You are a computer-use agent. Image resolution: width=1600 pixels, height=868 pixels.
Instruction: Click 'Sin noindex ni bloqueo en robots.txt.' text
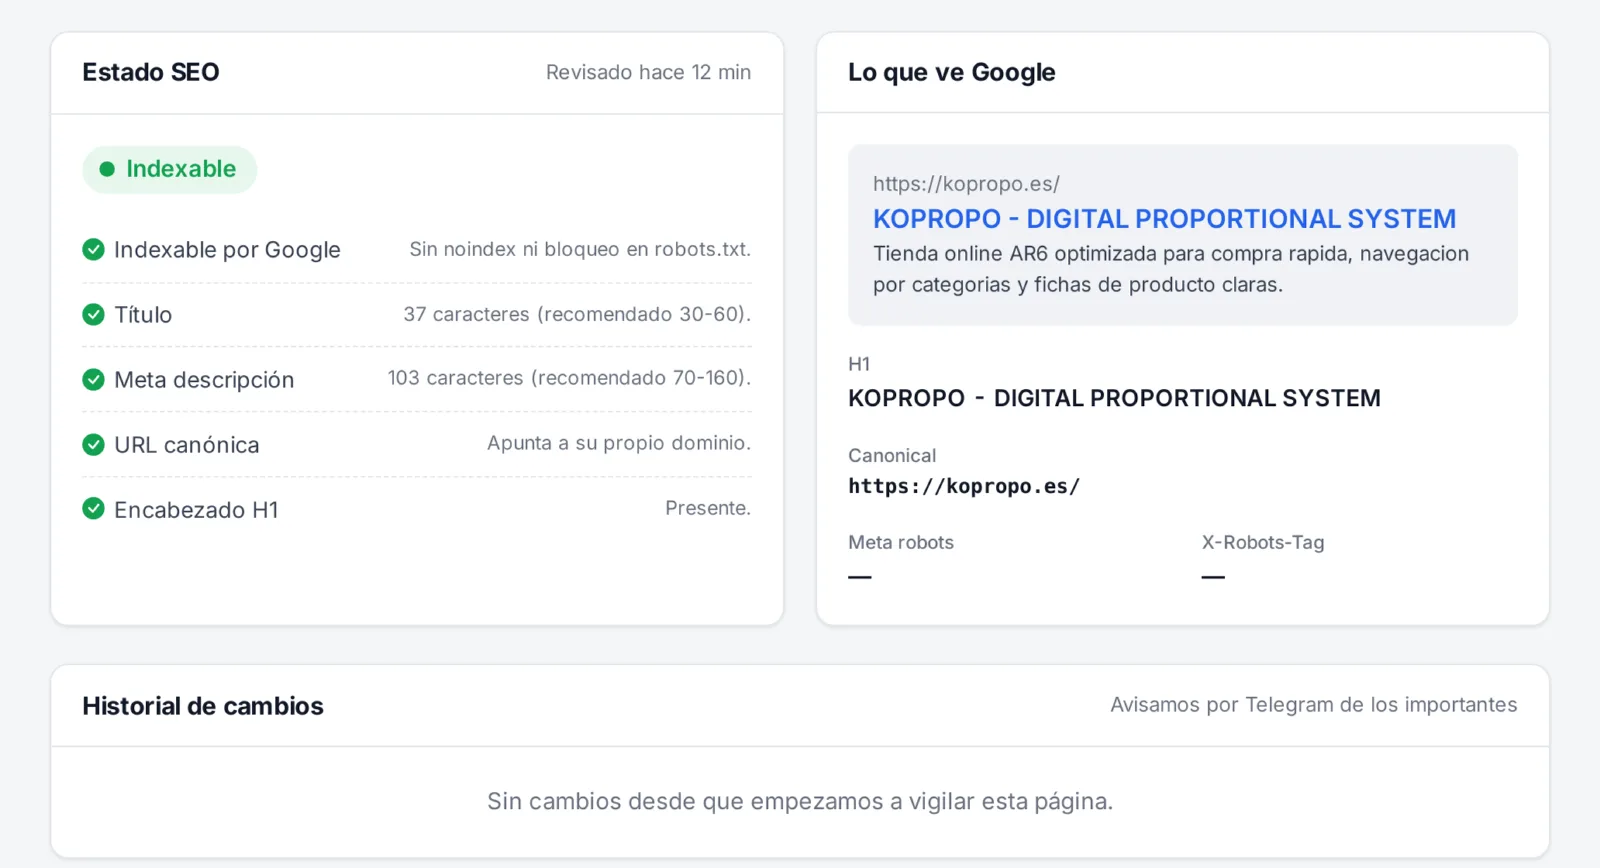point(580,249)
